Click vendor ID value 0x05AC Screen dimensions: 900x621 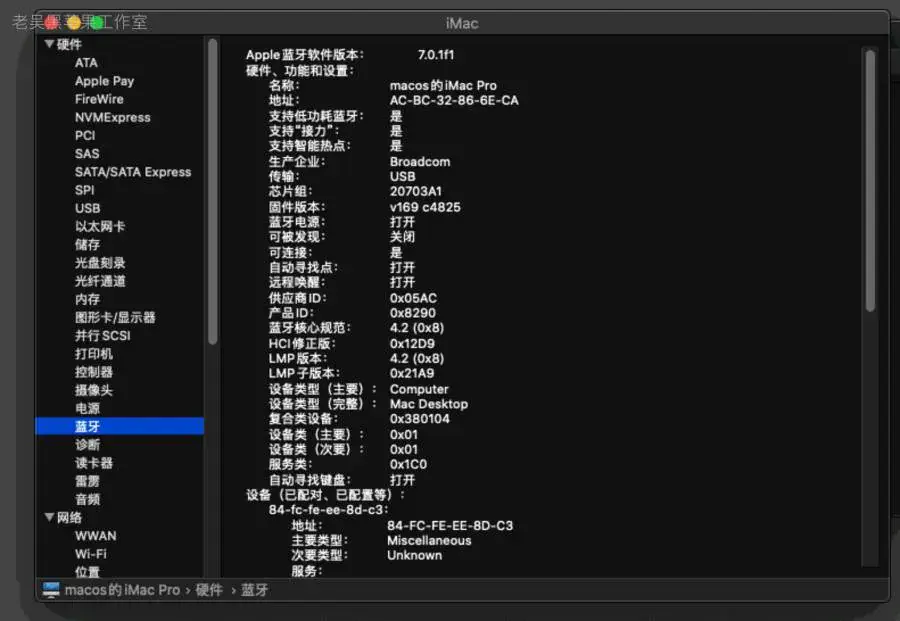pyautogui.click(x=413, y=298)
